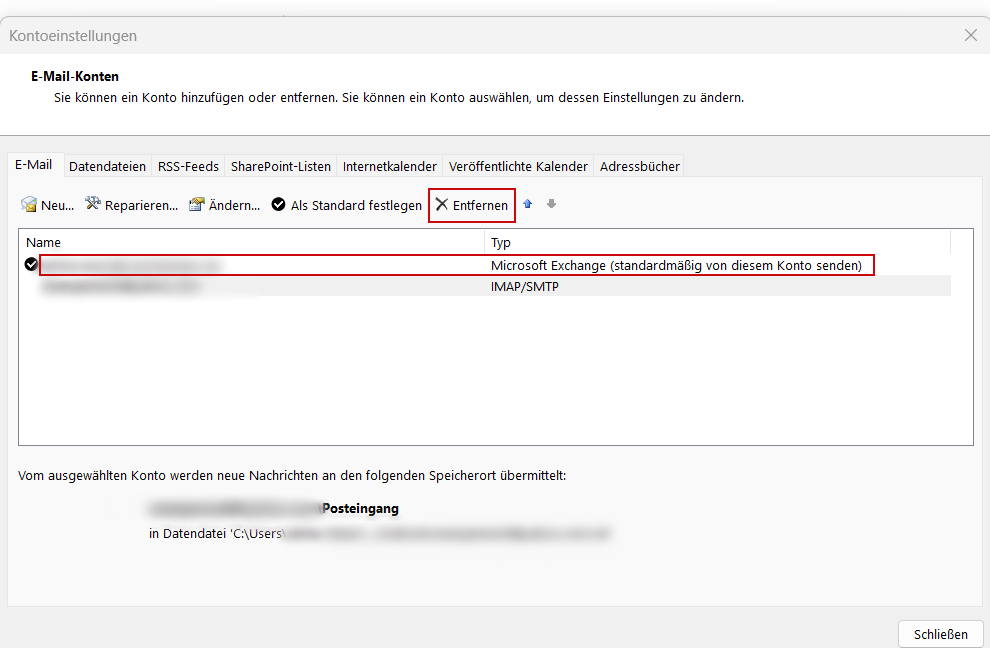The height and width of the screenshot is (660, 990).
Task: Select the SharePoint-Listen tab
Action: point(281,166)
